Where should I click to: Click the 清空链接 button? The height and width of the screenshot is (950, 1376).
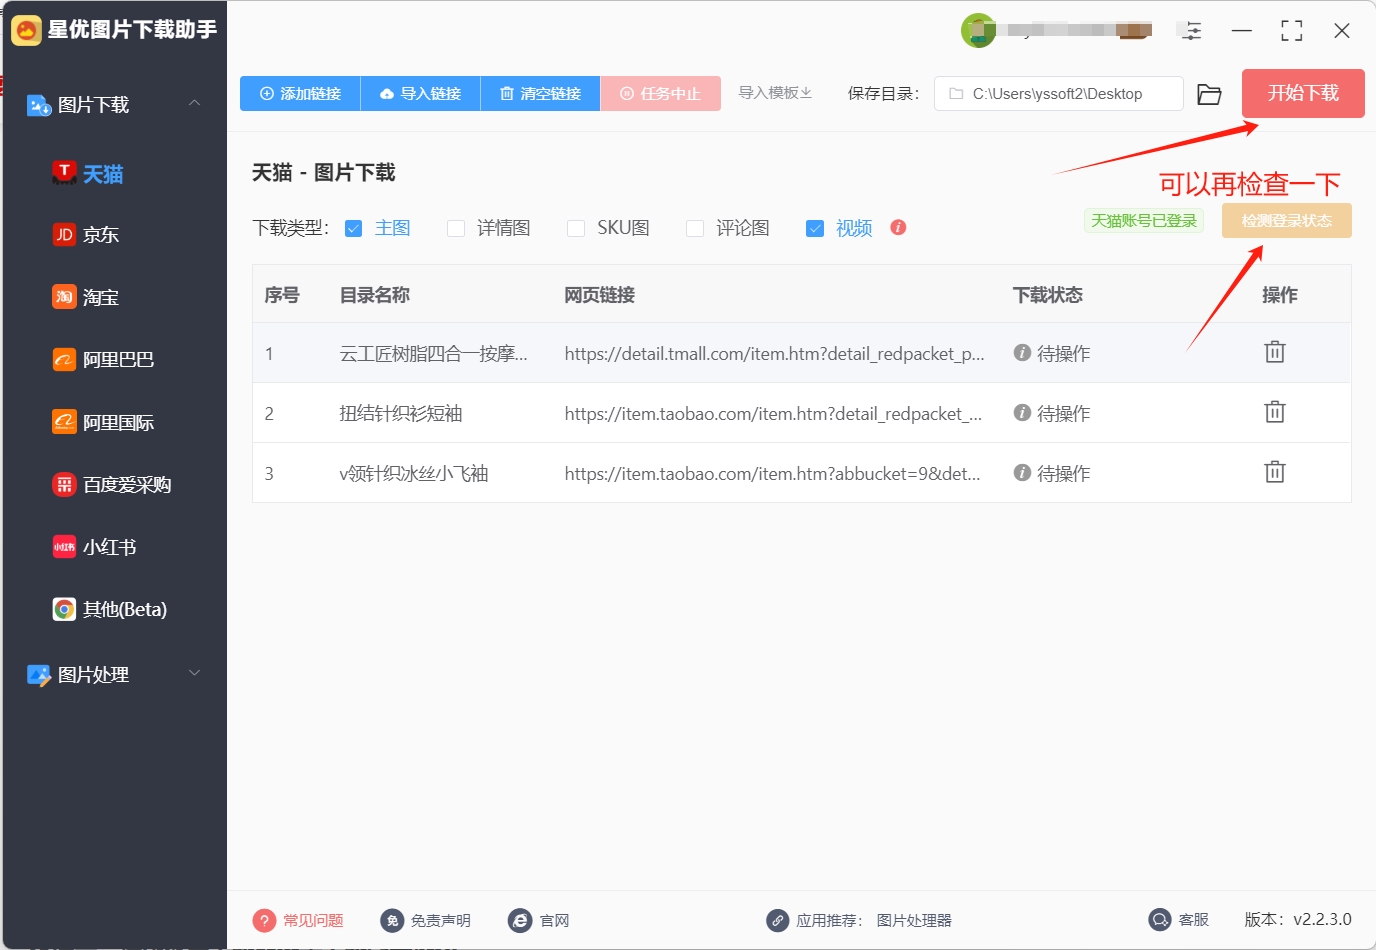(540, 93)
